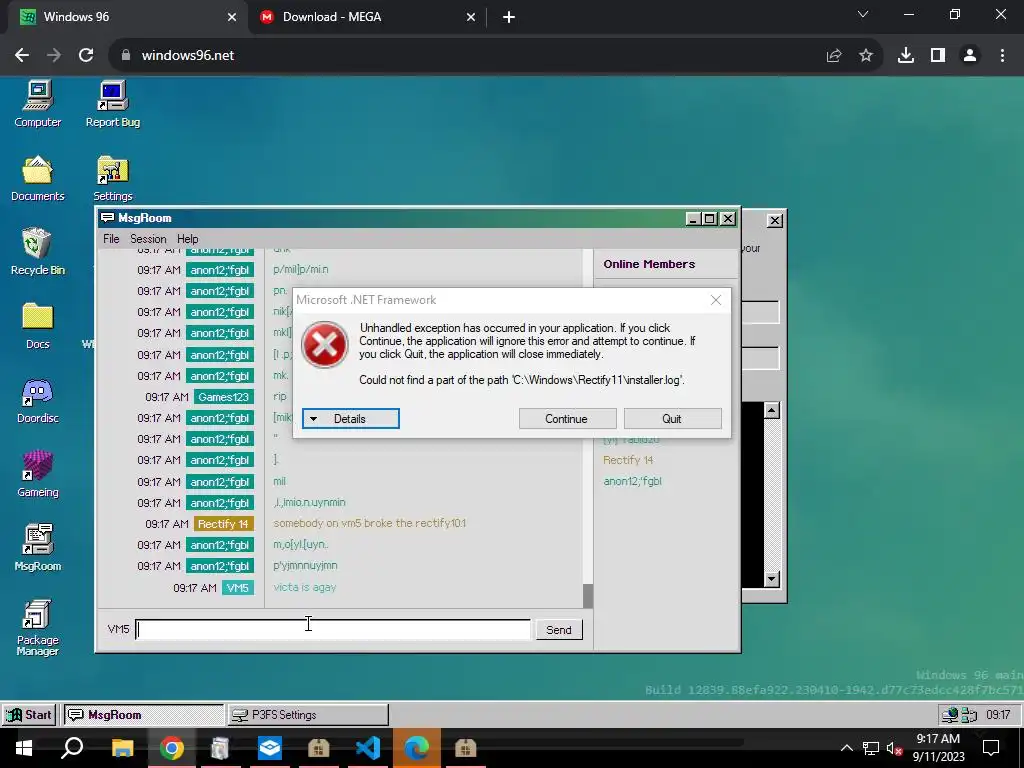The image size is (1024, 768).
Task: Click Continue in the .NET Framework dialog
Action: (567, 419)
